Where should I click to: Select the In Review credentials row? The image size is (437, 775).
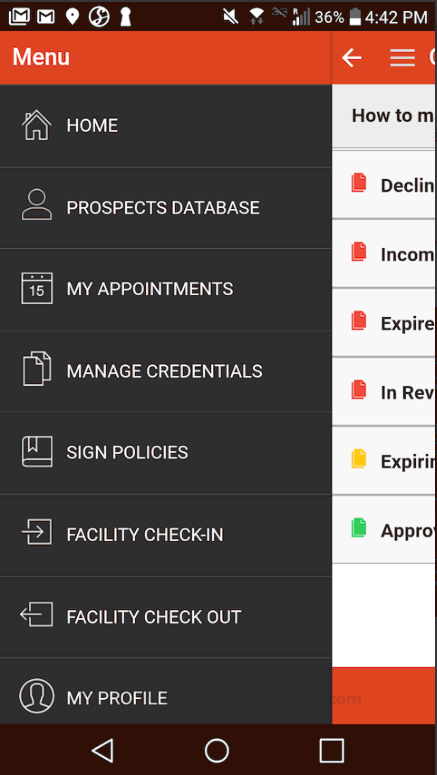click(x=384, y=391)
